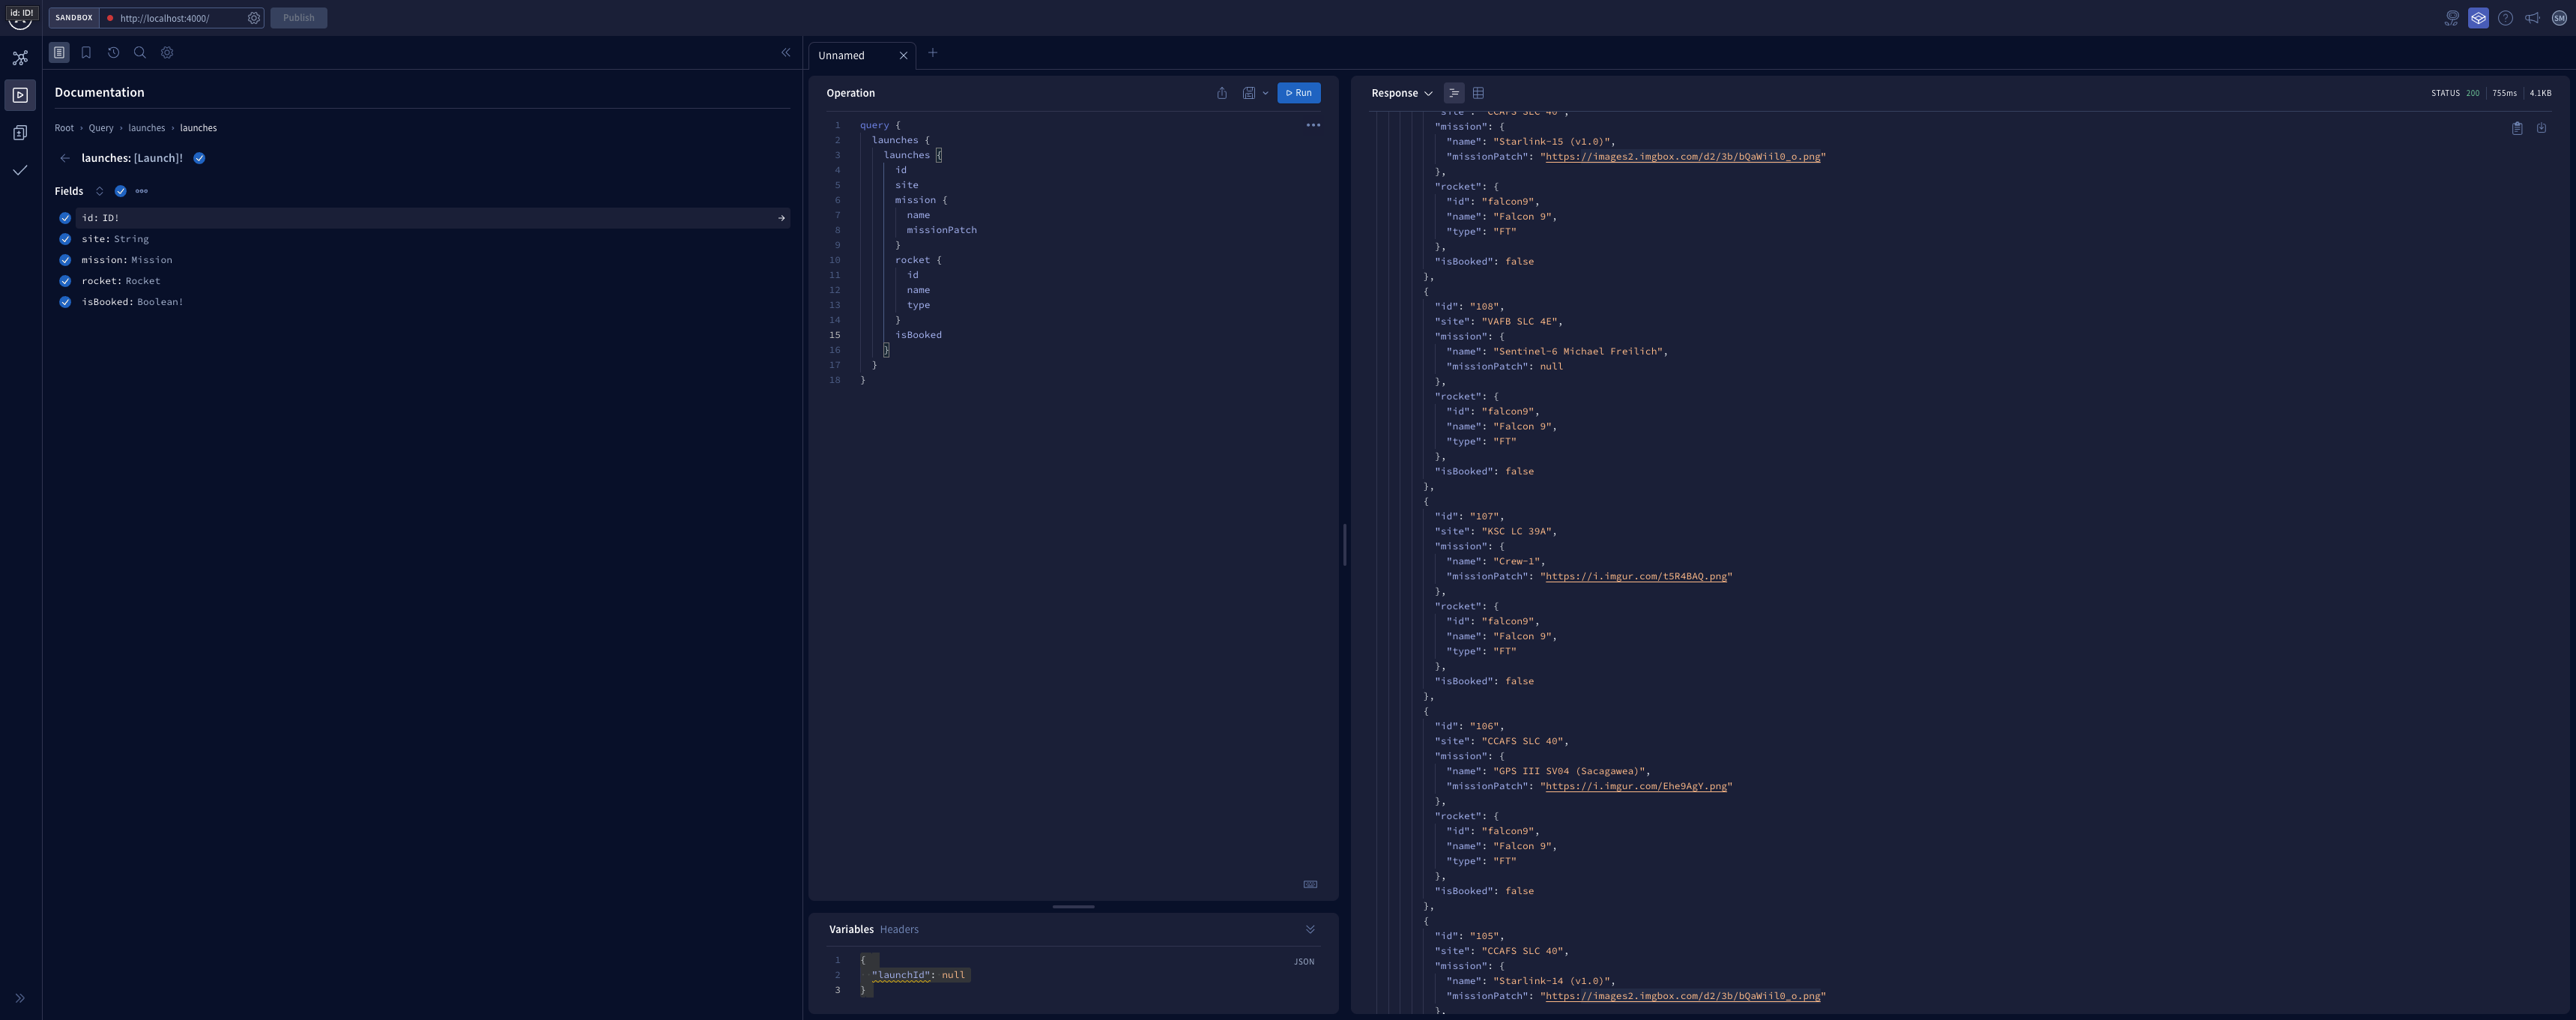Click the search magnifier icon in documentation panel

(x=140, y=53)
